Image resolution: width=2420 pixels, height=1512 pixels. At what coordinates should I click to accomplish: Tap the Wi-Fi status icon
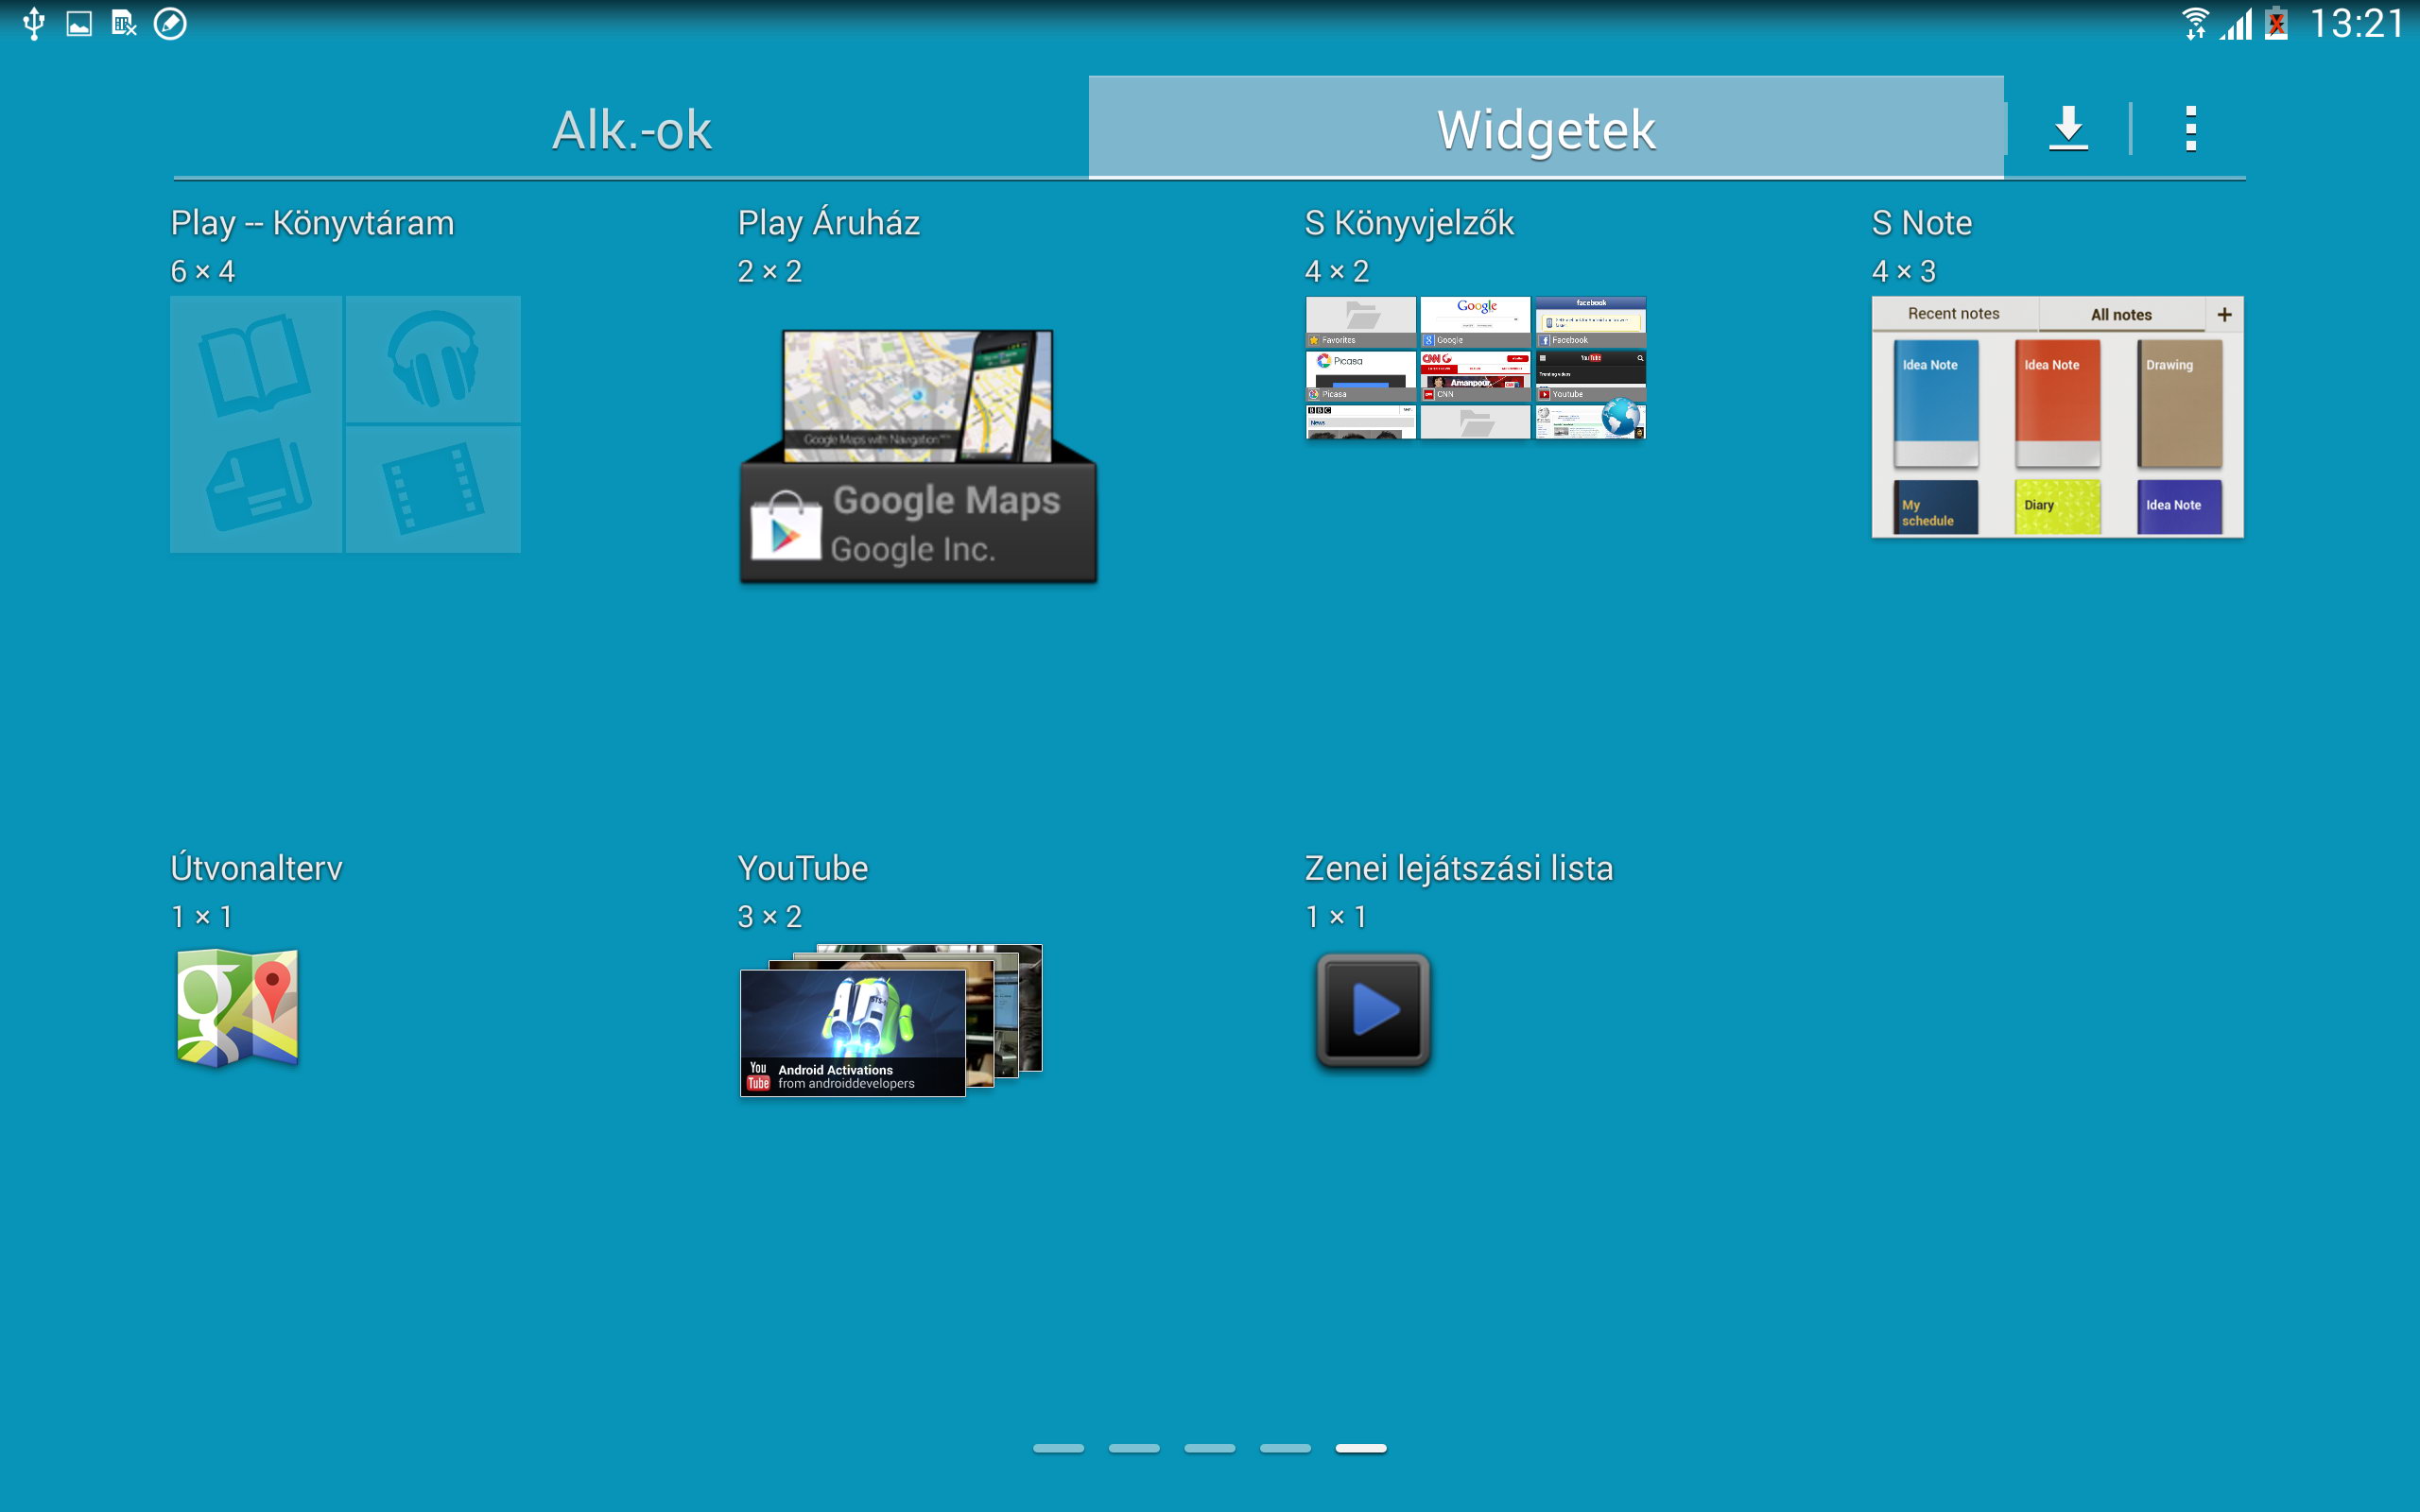coord(2194,23)
